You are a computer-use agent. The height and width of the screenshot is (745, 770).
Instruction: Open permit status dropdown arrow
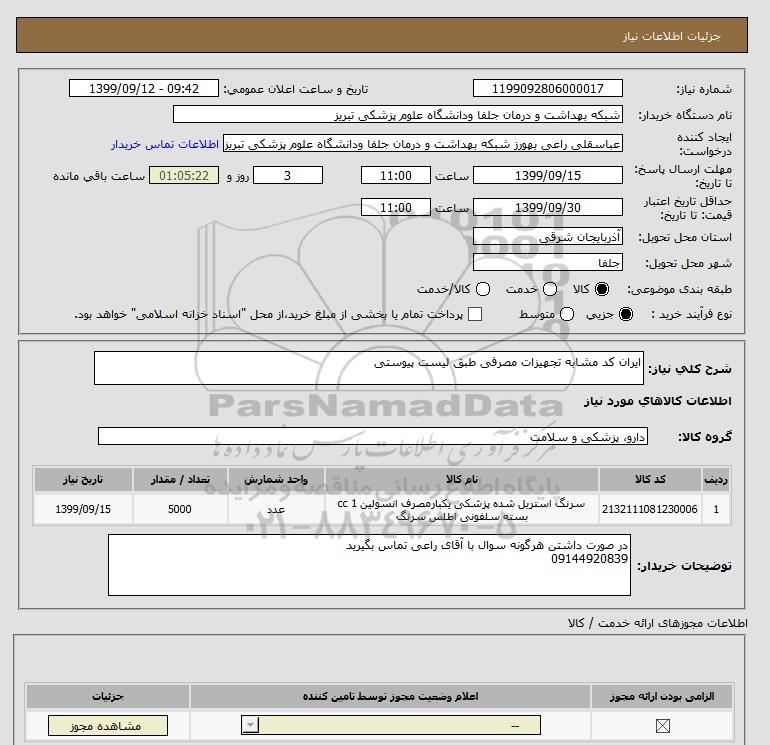tap(250, 725)
